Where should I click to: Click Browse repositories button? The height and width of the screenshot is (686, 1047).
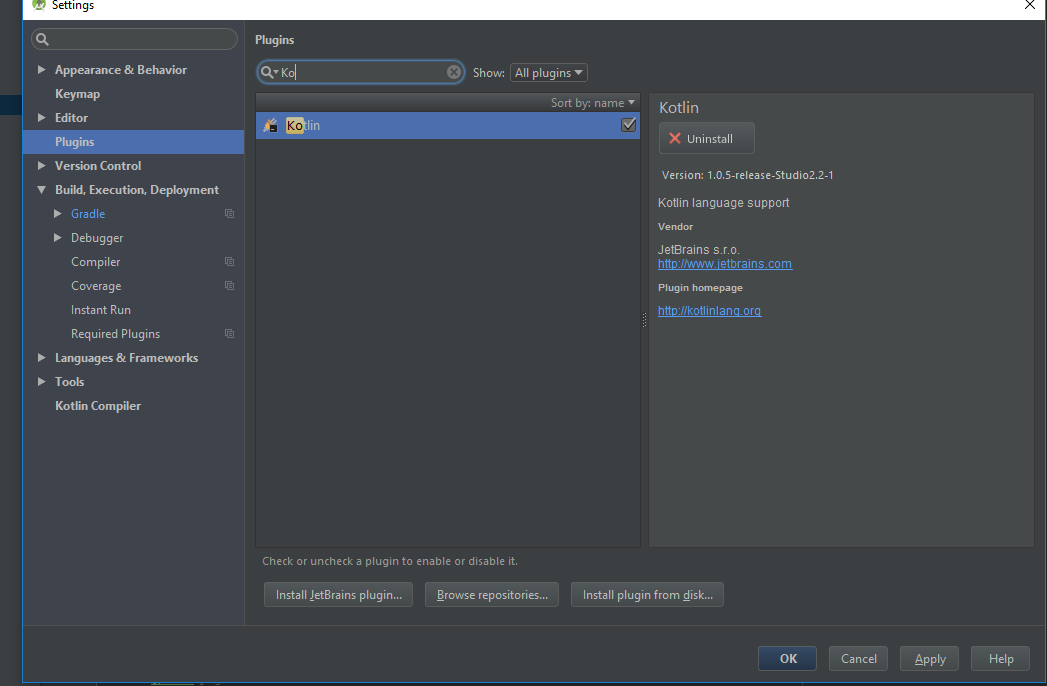492,594
